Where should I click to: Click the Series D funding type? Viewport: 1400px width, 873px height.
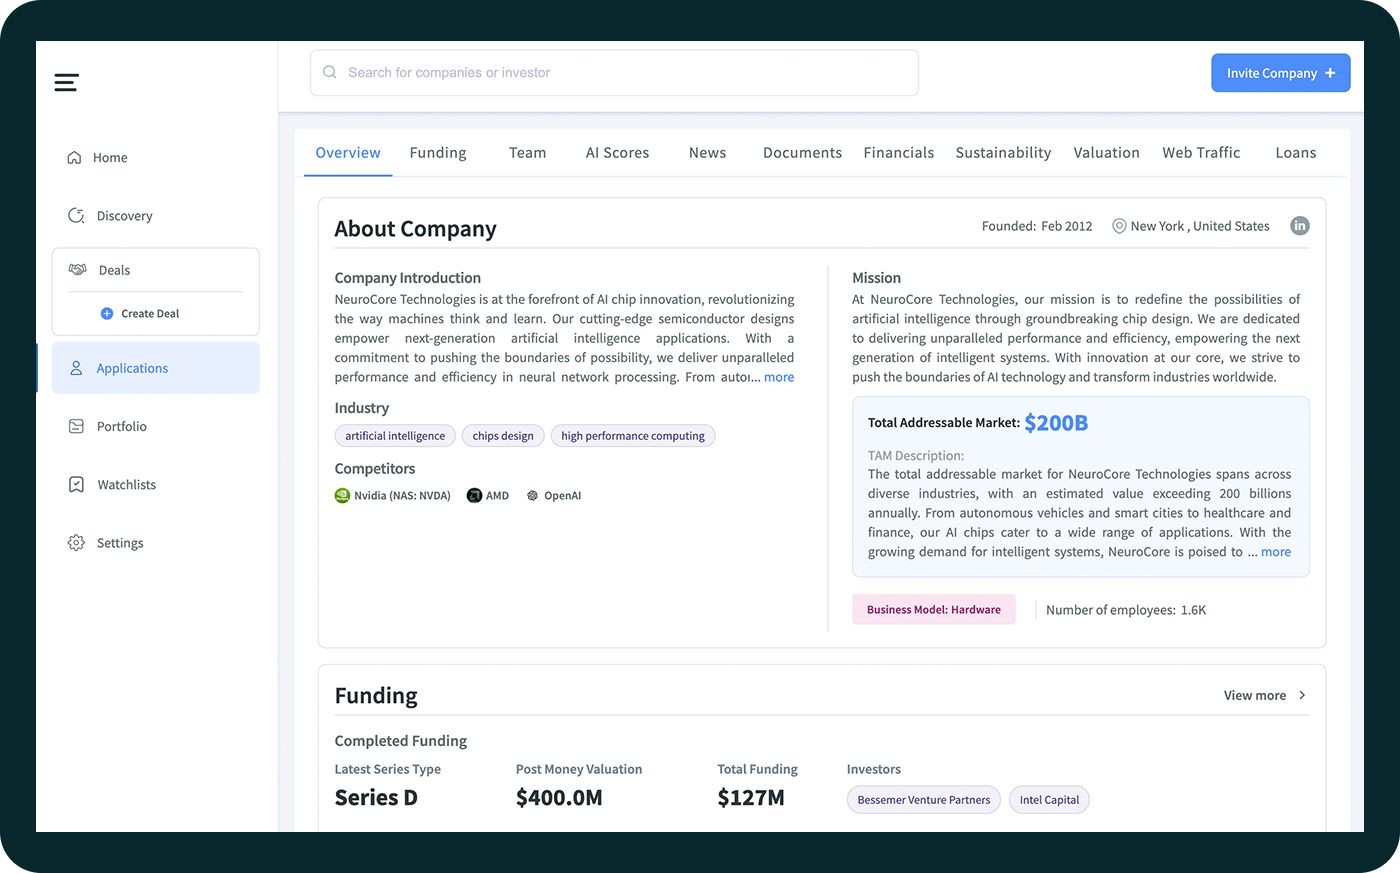pyautogui.click(x=376, y=798)
